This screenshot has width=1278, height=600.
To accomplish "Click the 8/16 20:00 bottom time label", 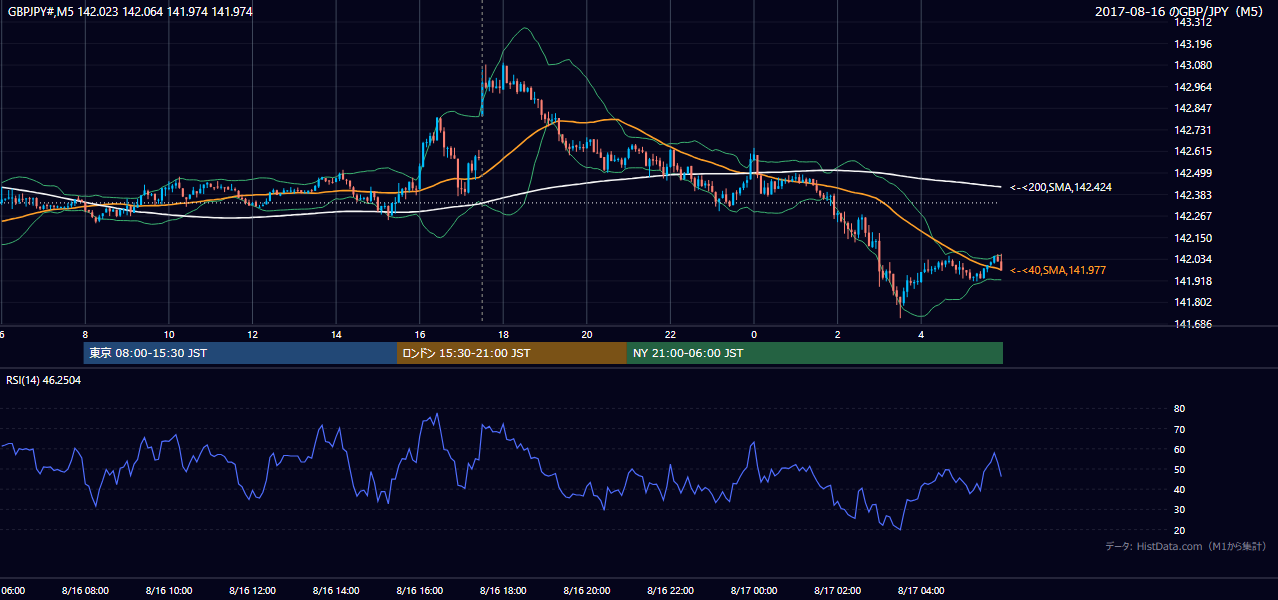I will click(x=587, y=590).
